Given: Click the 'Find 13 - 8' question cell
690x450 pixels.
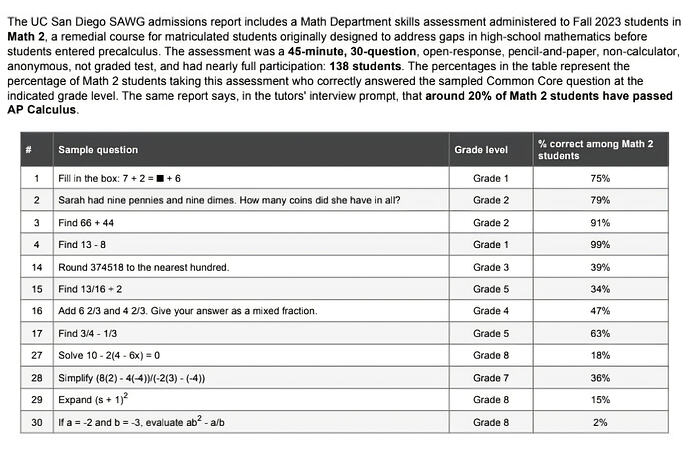Looking at the screenshot, I should 251,245.
